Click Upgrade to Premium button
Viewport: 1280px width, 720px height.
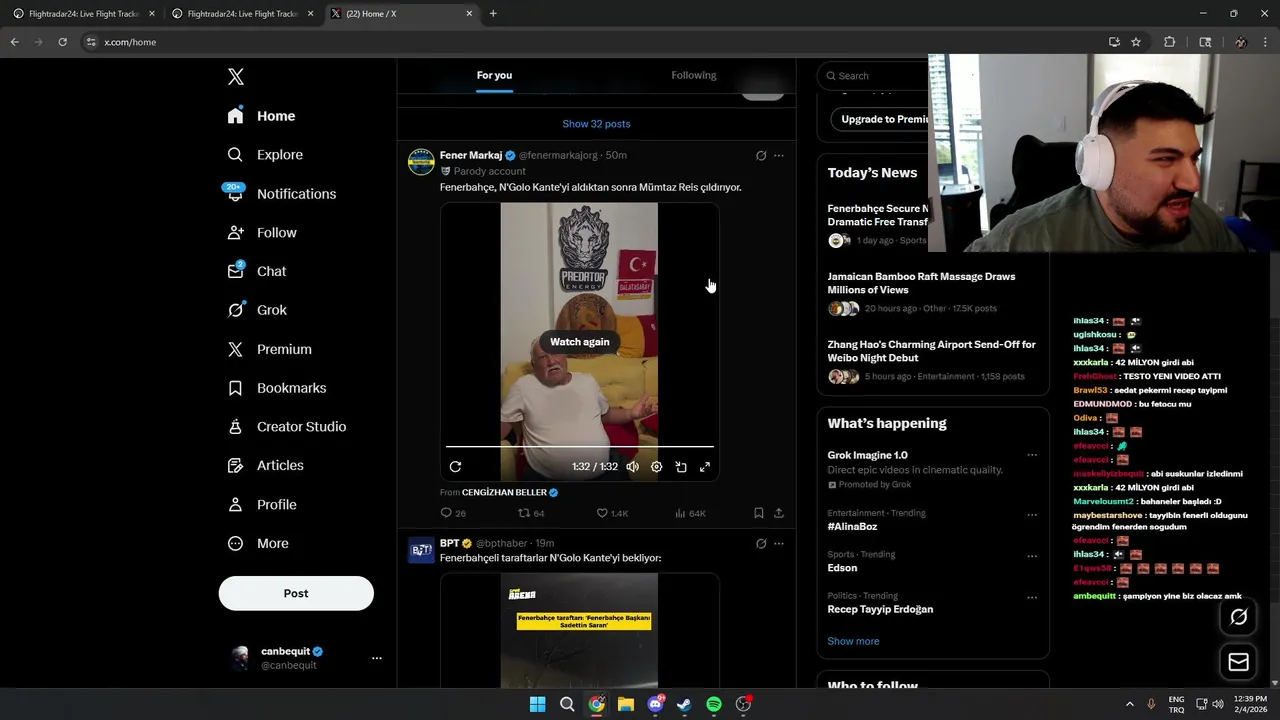[x=880, y=119]
